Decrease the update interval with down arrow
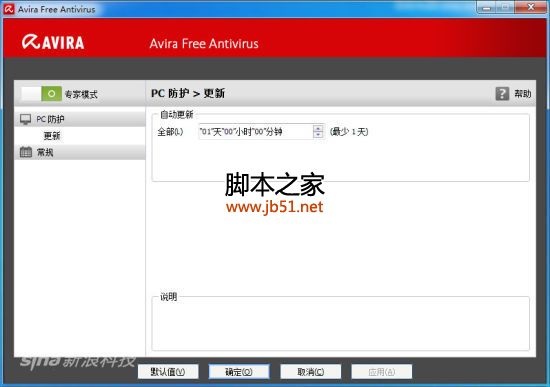Viewport: 550px width, 387px height. coord(318,135)
